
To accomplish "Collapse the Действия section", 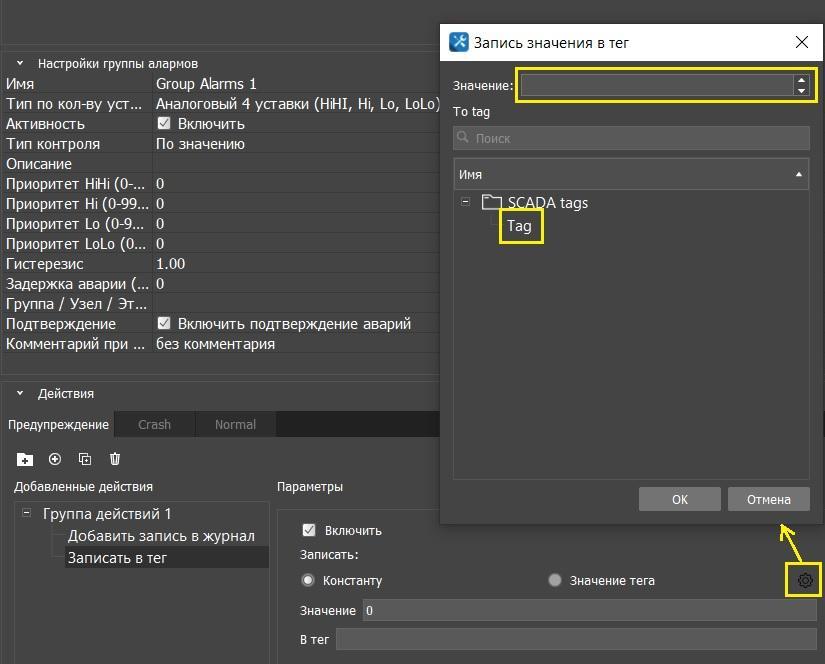I will pos(20,394).
